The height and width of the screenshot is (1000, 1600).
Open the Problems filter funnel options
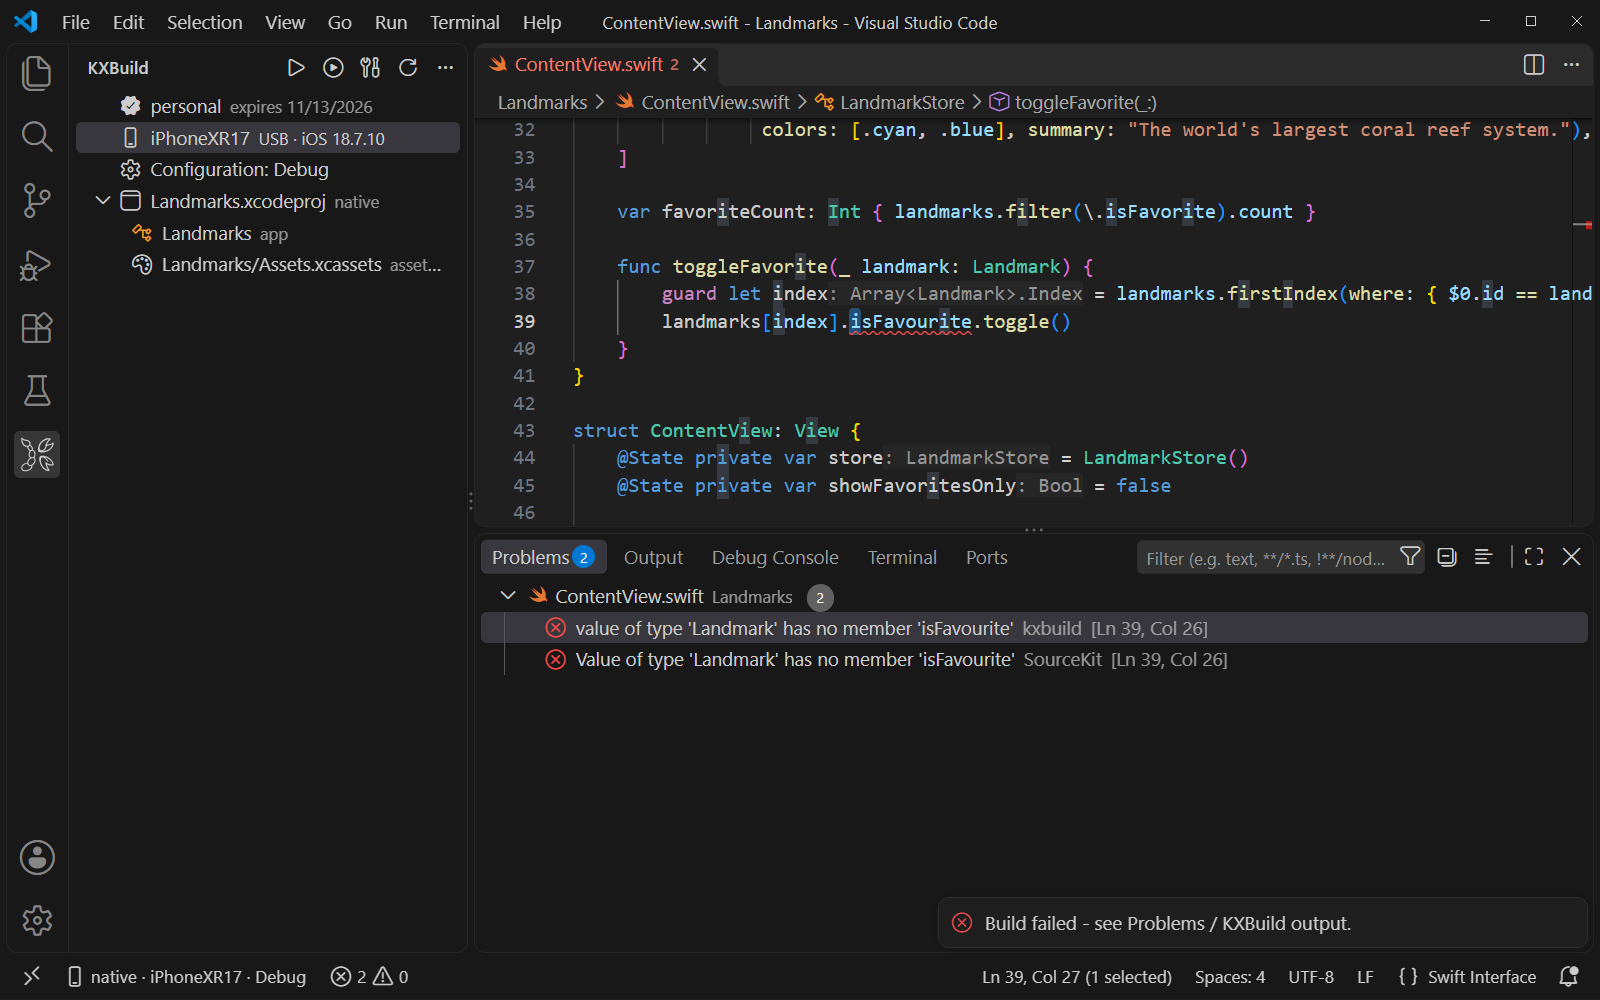coord(1410,557)
